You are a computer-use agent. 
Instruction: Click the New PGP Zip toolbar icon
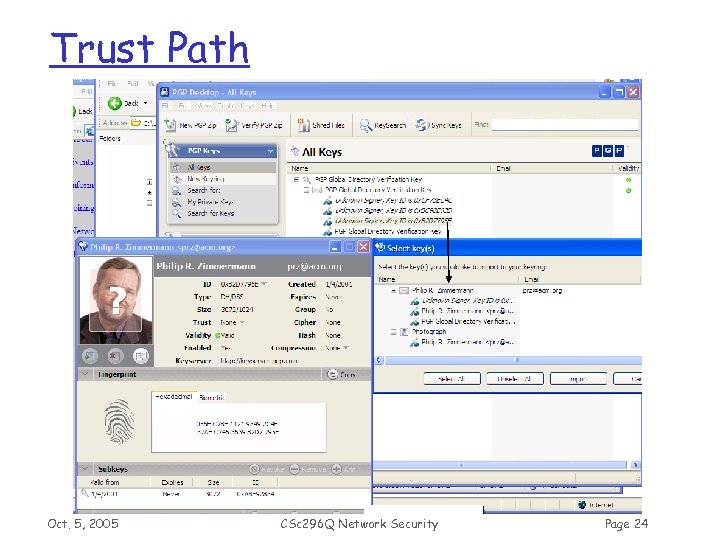170,125
